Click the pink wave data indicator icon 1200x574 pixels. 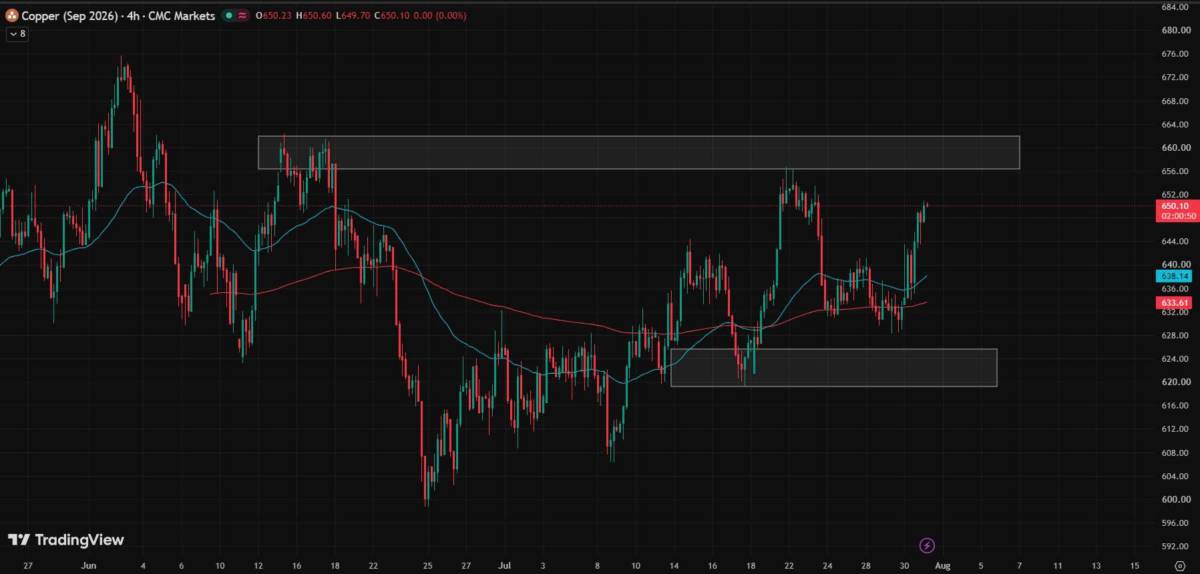click(244, 16)
